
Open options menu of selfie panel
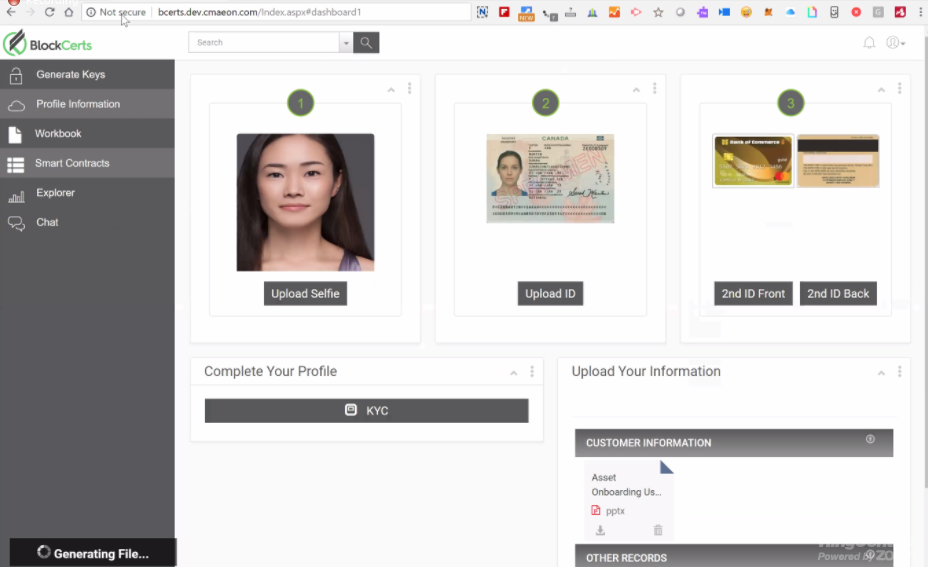pyautogui.click(x=410, y=88)
